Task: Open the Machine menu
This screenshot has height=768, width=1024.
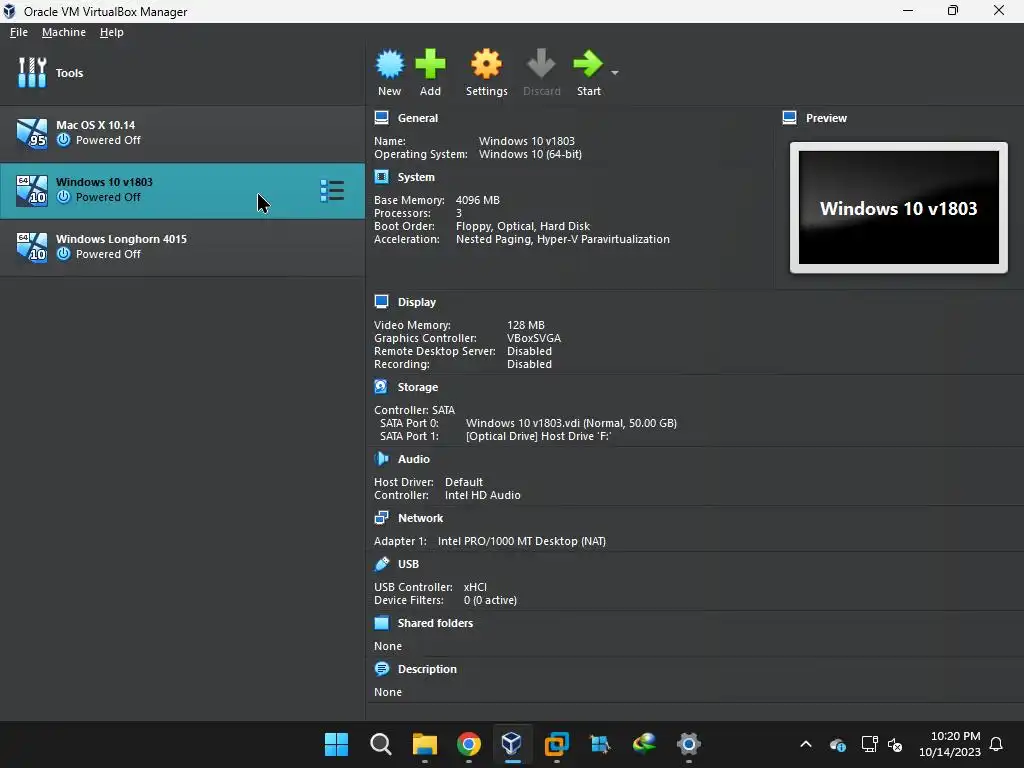Action: [64, 32]
